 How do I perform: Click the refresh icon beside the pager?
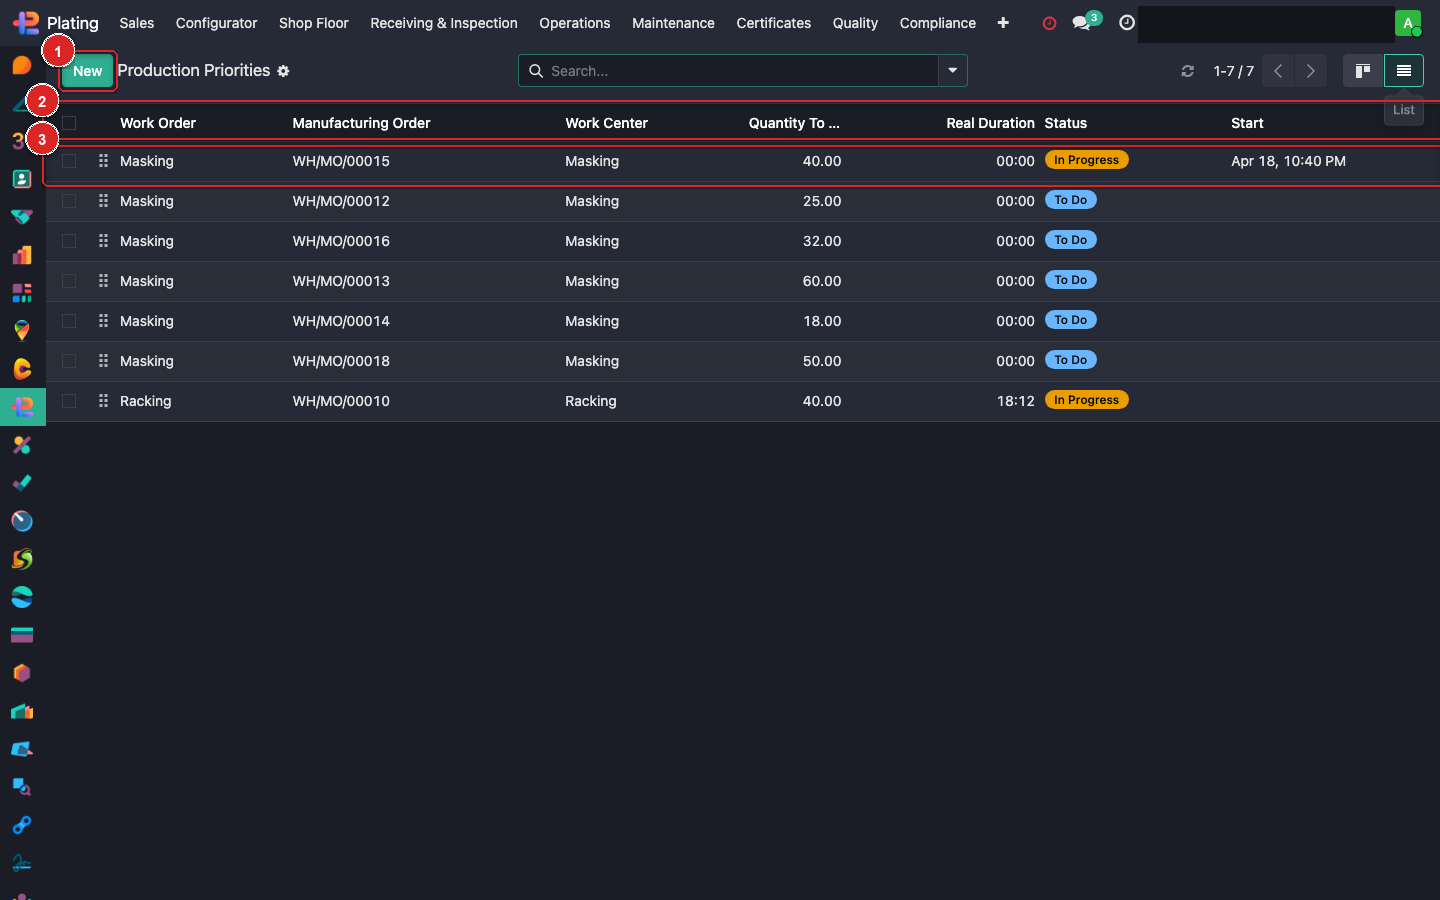[x=1187, y=71]
